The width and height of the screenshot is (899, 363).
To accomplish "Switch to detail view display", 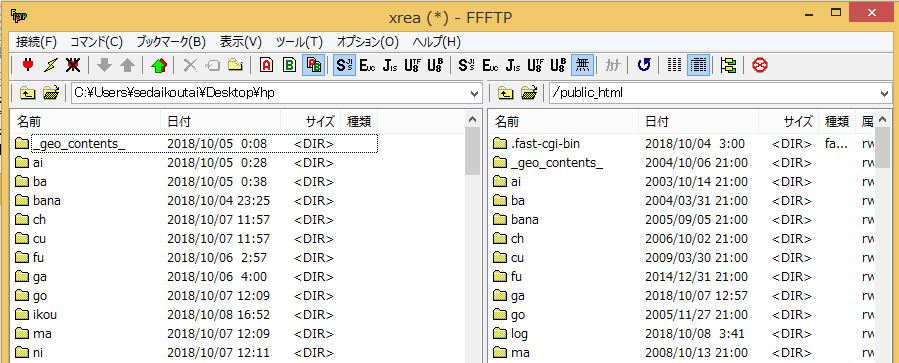I will pyautogui.click(x=698, y=65).
